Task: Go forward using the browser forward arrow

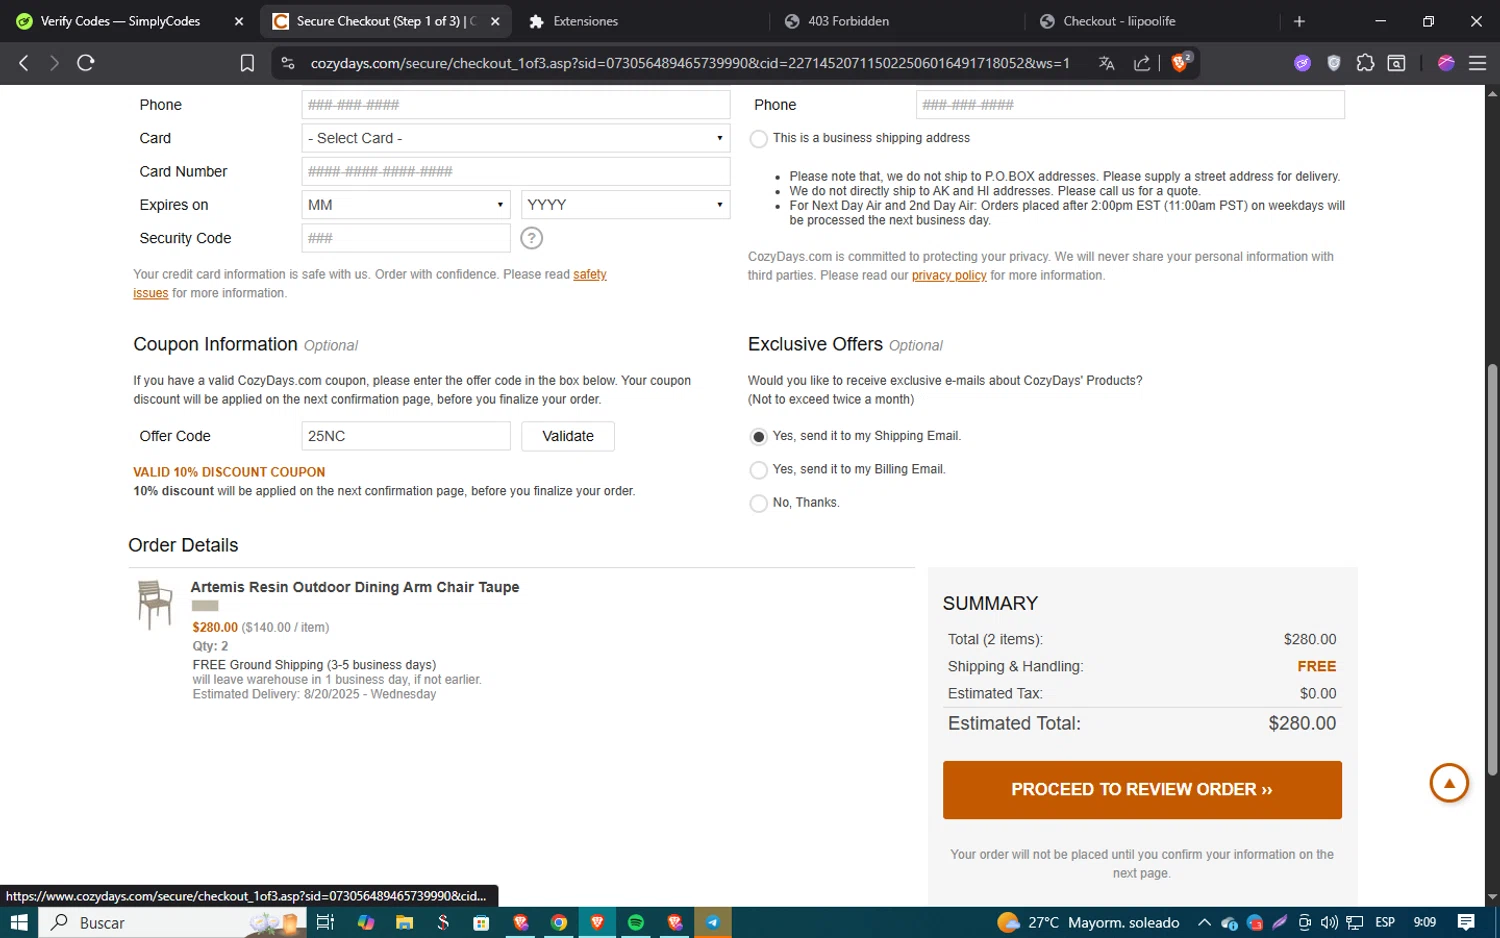Action: click(54, 63)
